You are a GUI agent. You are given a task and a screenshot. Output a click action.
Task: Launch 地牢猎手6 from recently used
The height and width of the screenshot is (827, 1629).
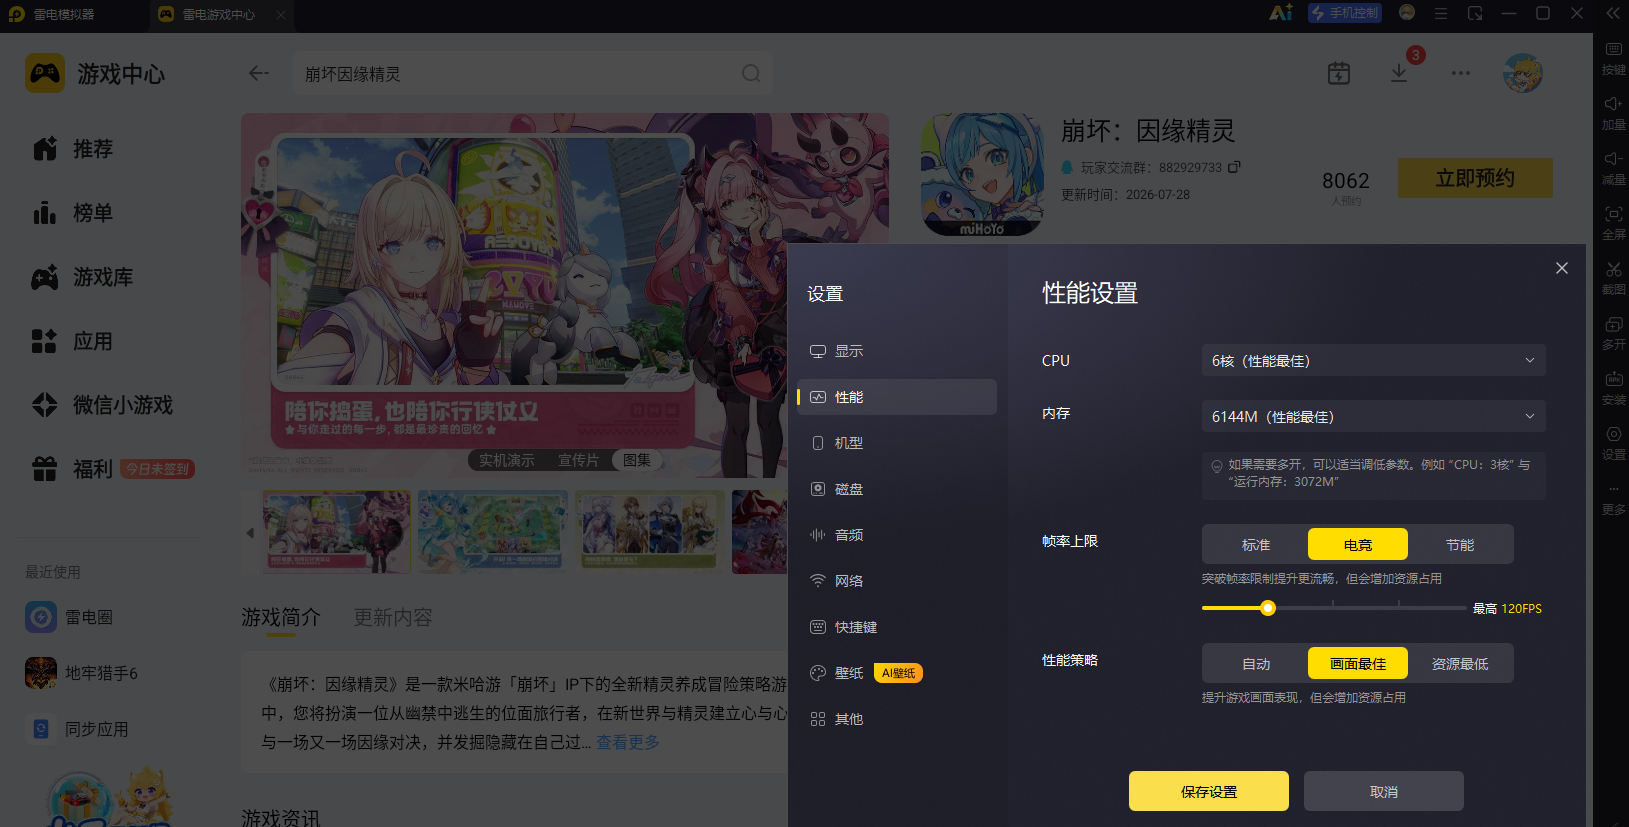click(82, 673)
